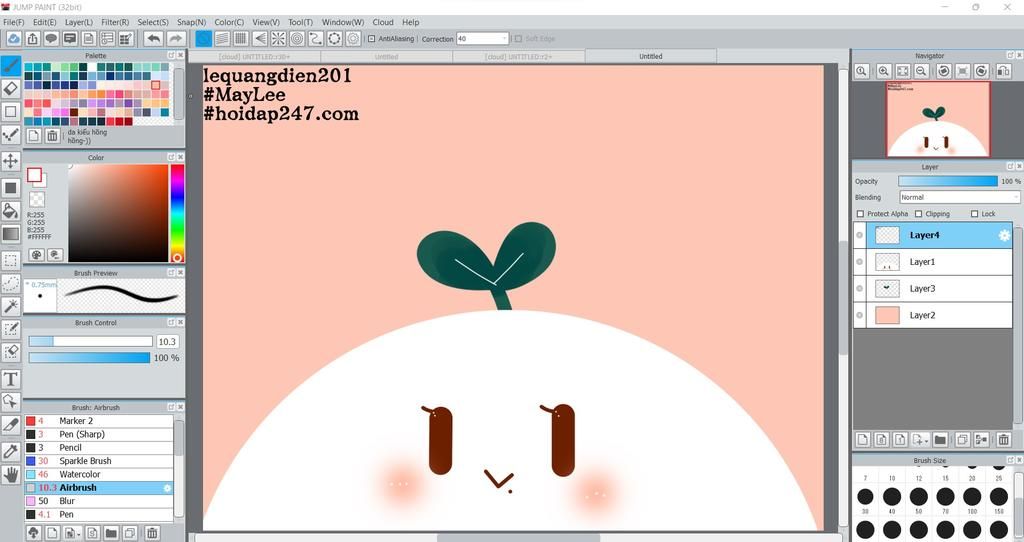
Task: Select the Pencil brush
Action: [99, 447]
